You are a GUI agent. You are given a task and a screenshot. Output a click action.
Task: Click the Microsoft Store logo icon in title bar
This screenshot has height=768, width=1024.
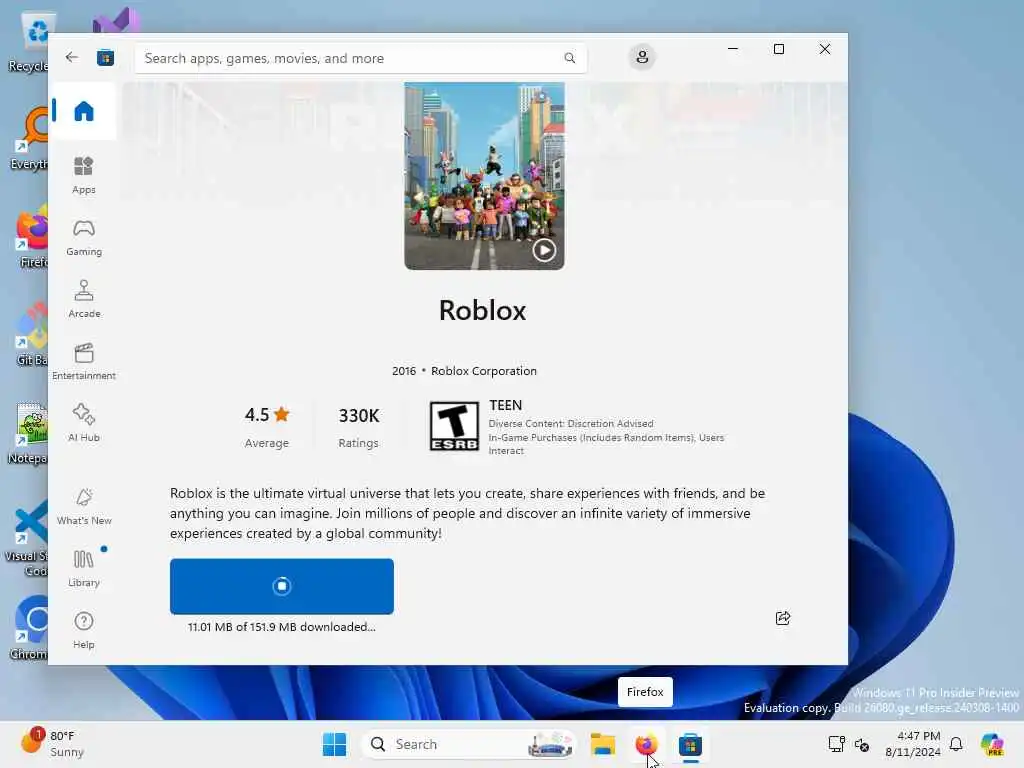click(105, 58)
